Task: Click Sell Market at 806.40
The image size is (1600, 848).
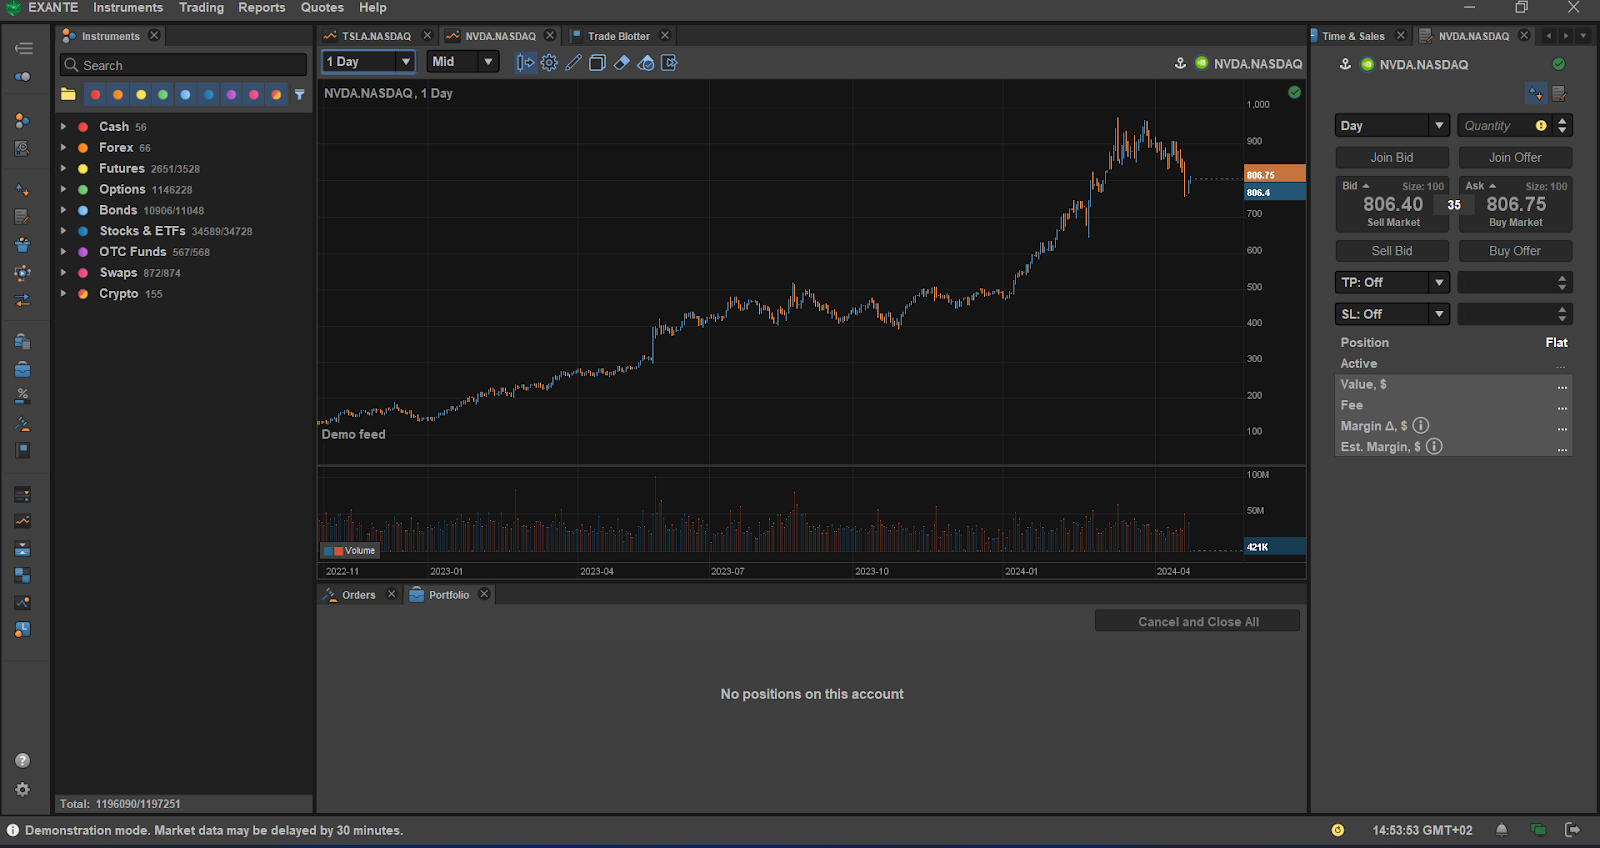Action: pyautogui.click(x=1392, y=205)
